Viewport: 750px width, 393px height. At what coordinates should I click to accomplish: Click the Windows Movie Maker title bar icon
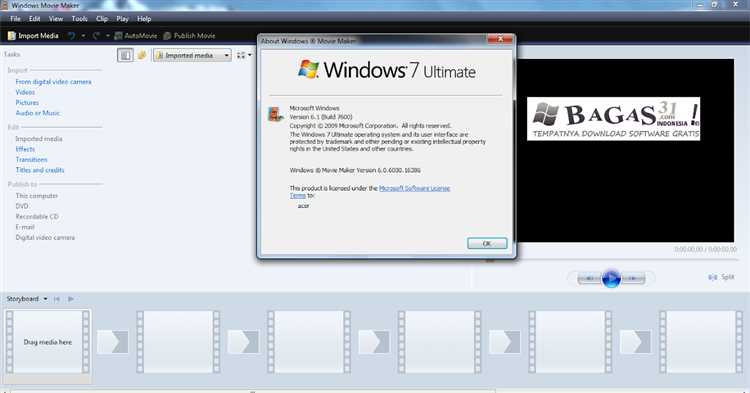click(x=4, y=5)
